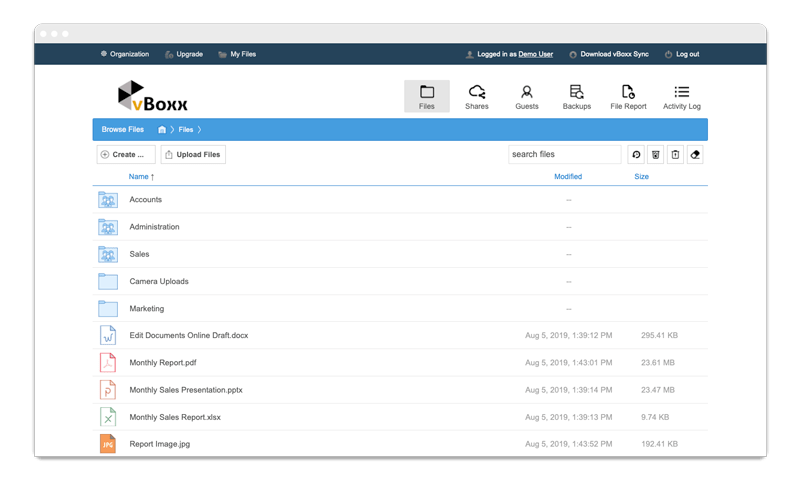800x492 pixels.
Task: Sort the list by Name column
Action: point(141,177)
